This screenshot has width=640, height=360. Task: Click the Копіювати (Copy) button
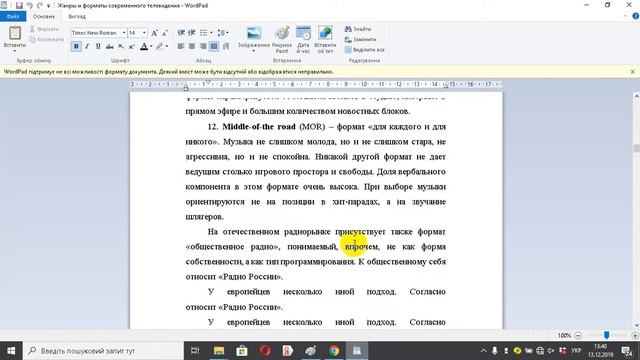(47, 39)
